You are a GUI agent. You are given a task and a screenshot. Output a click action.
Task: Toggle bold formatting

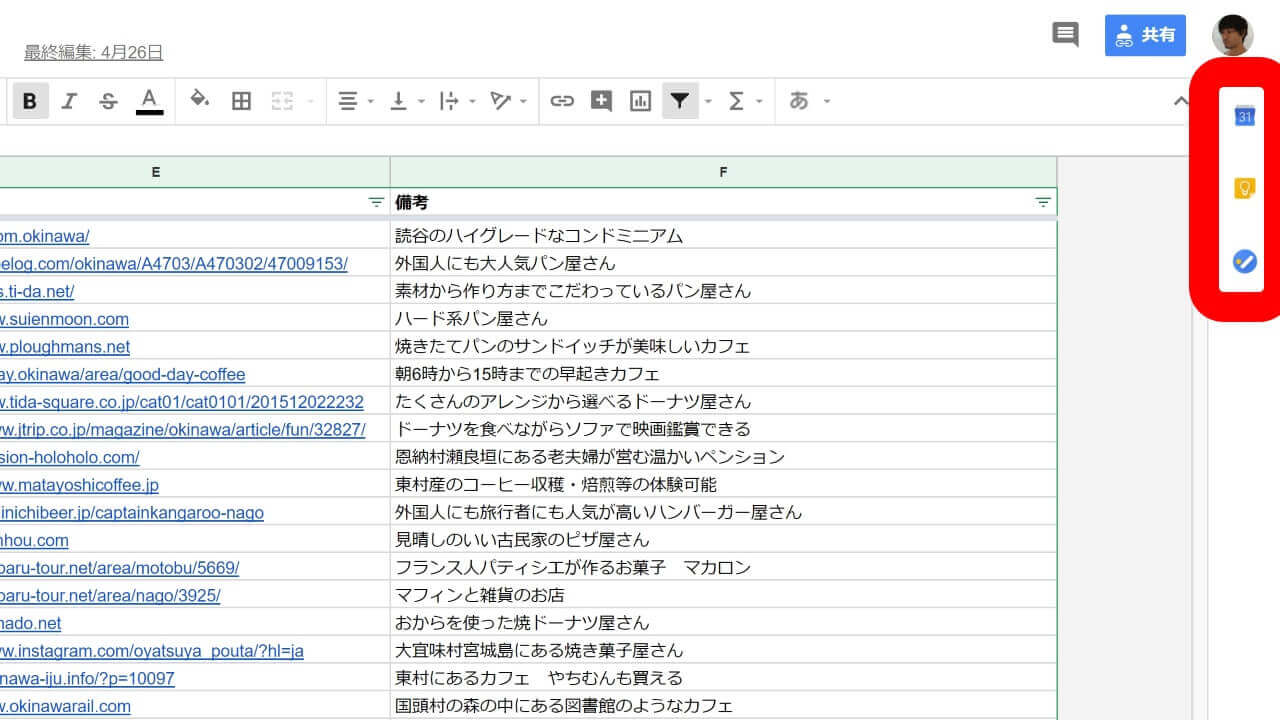tap(30, 101)
